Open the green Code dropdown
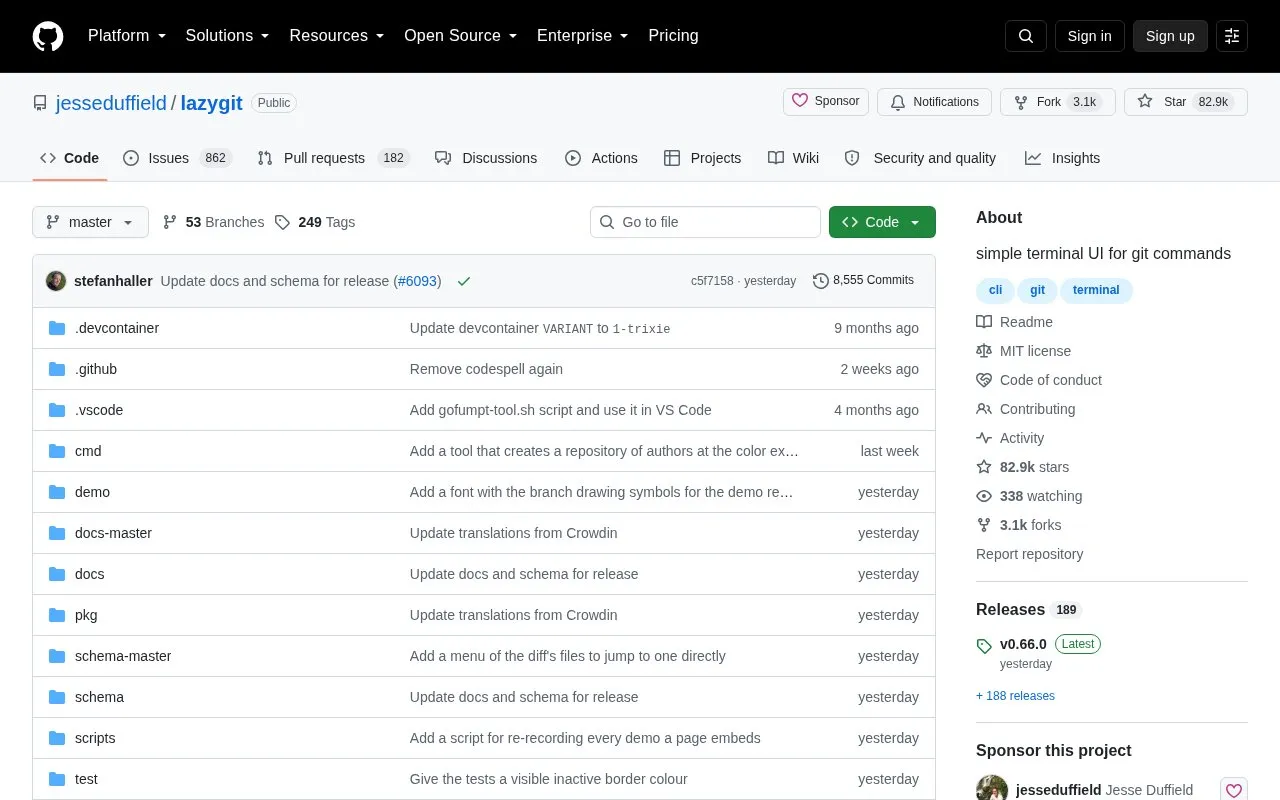 [x=882, y=222]
